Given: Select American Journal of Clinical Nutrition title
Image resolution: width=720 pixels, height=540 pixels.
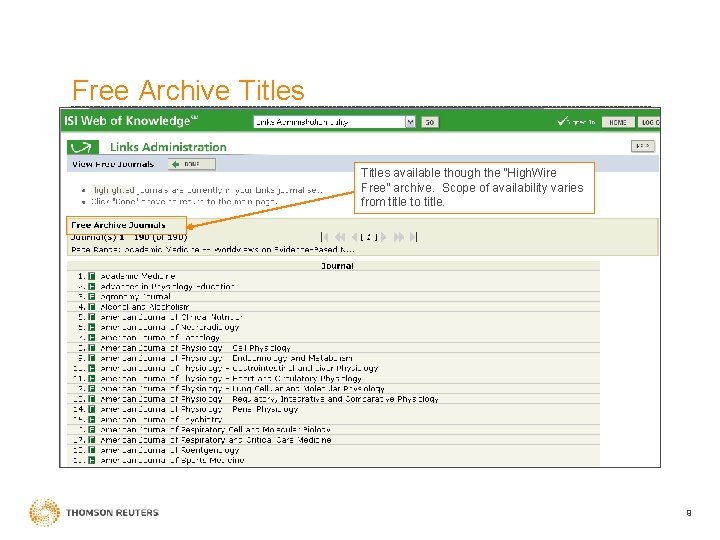Looking at the screenshot, I should coord(171,317).
